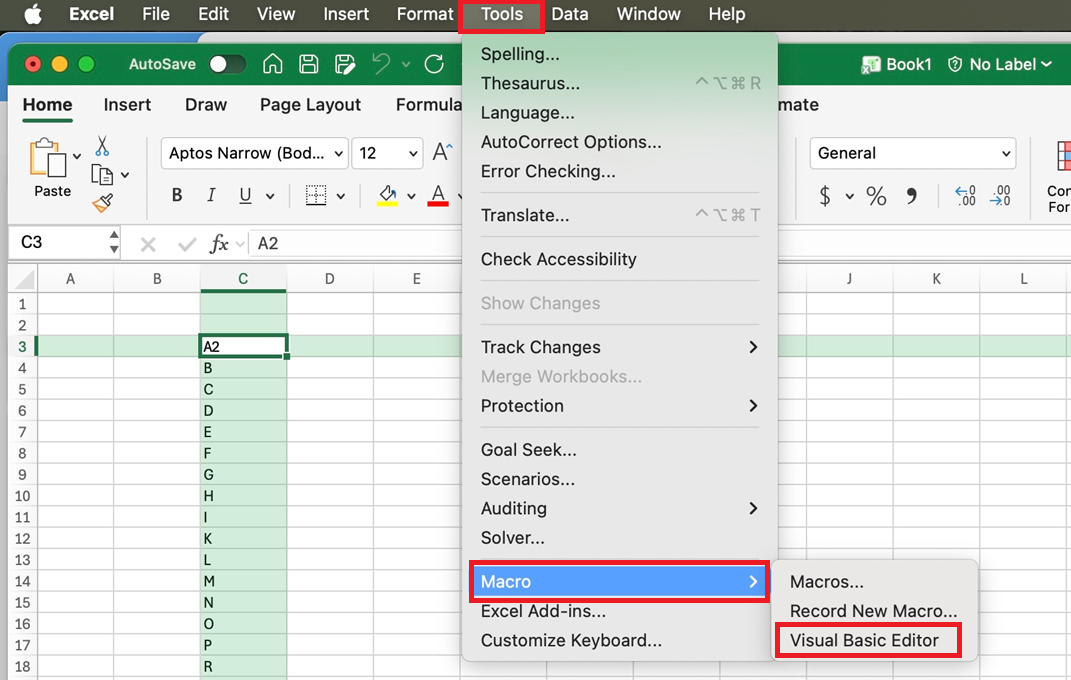This screenshot has width=1071, height=680.
Task: Cancel formula entry with X icon
Action: [148, 244]
